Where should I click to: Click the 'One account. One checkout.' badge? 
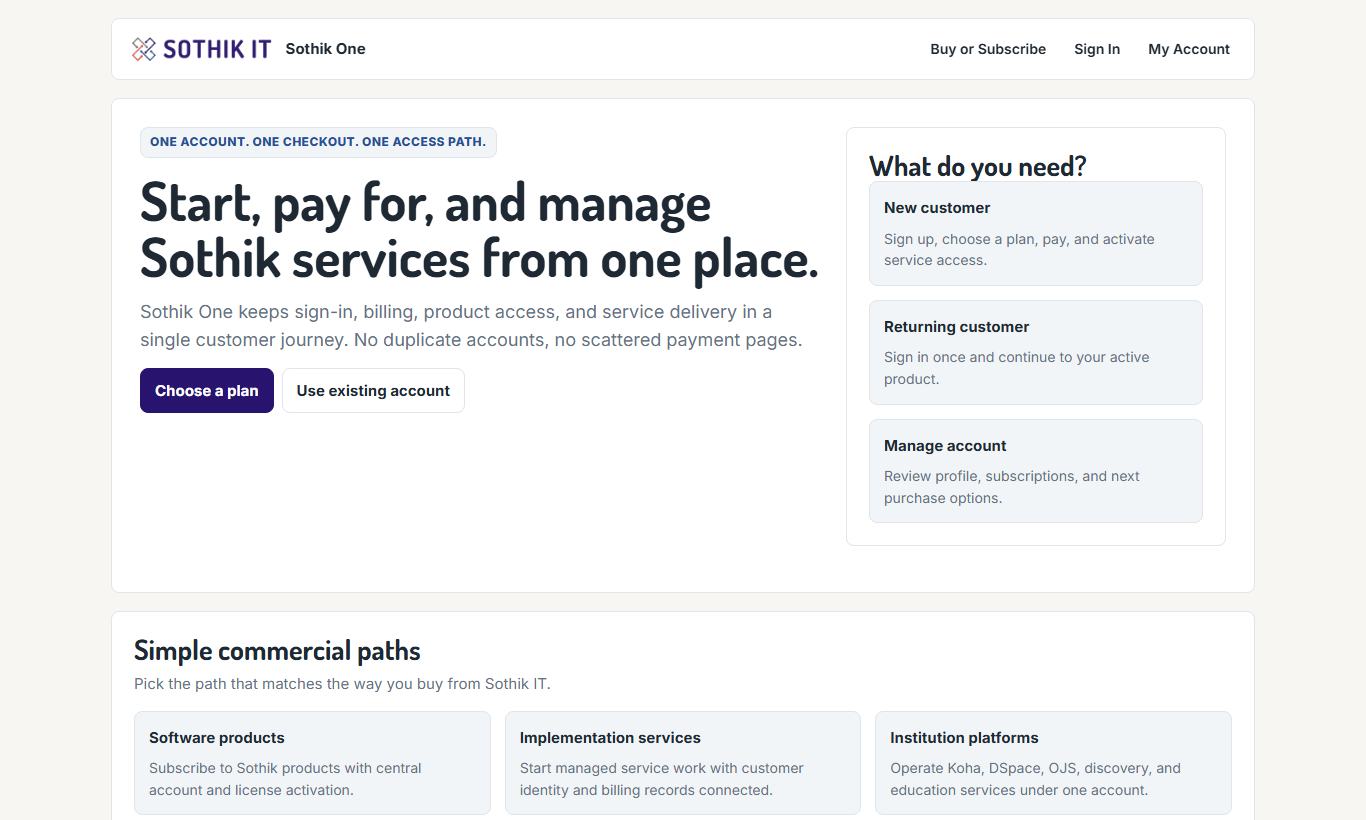pyautogui.click(x=318, y=142)
